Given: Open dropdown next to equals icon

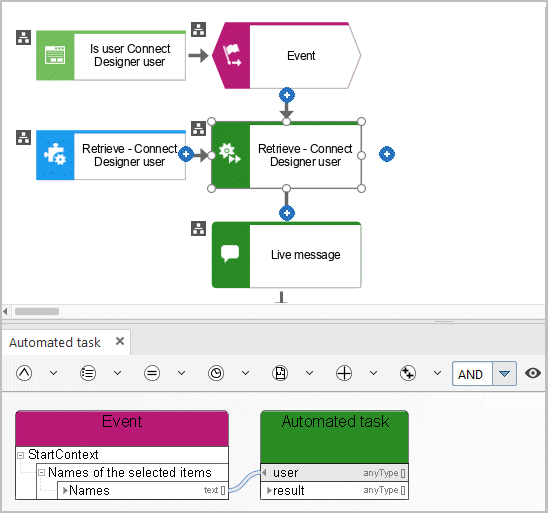Looking at the screenshot, I should (x=181, y=373).
